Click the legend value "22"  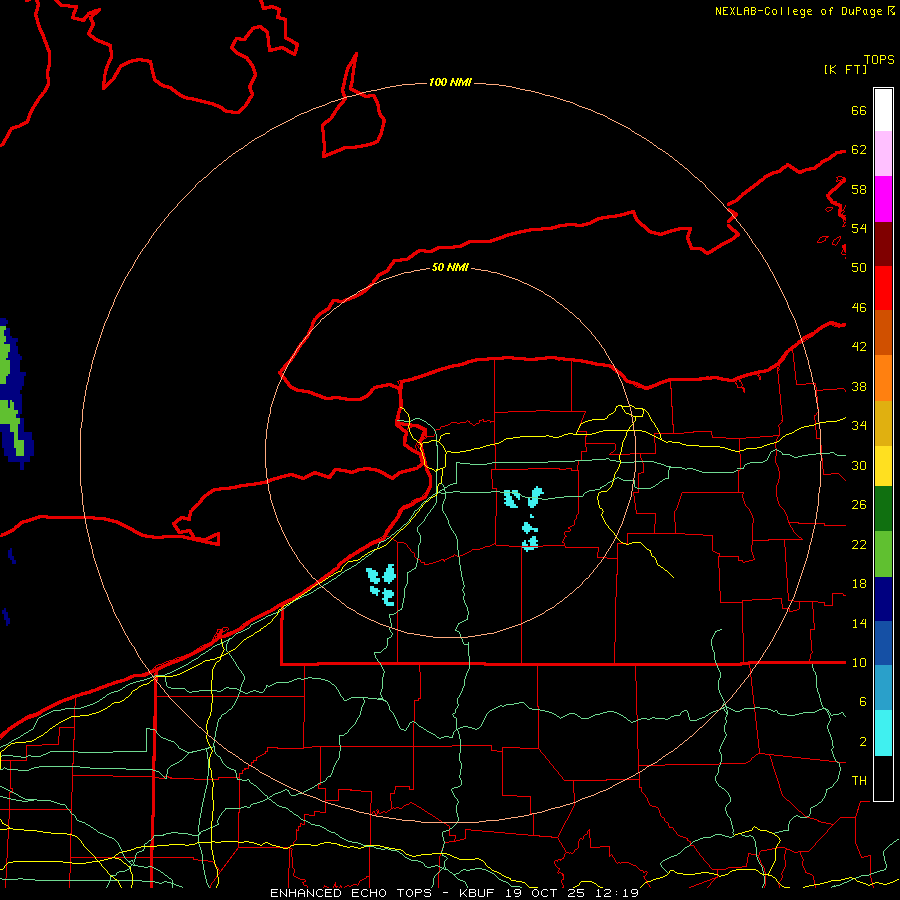[859, 545]
